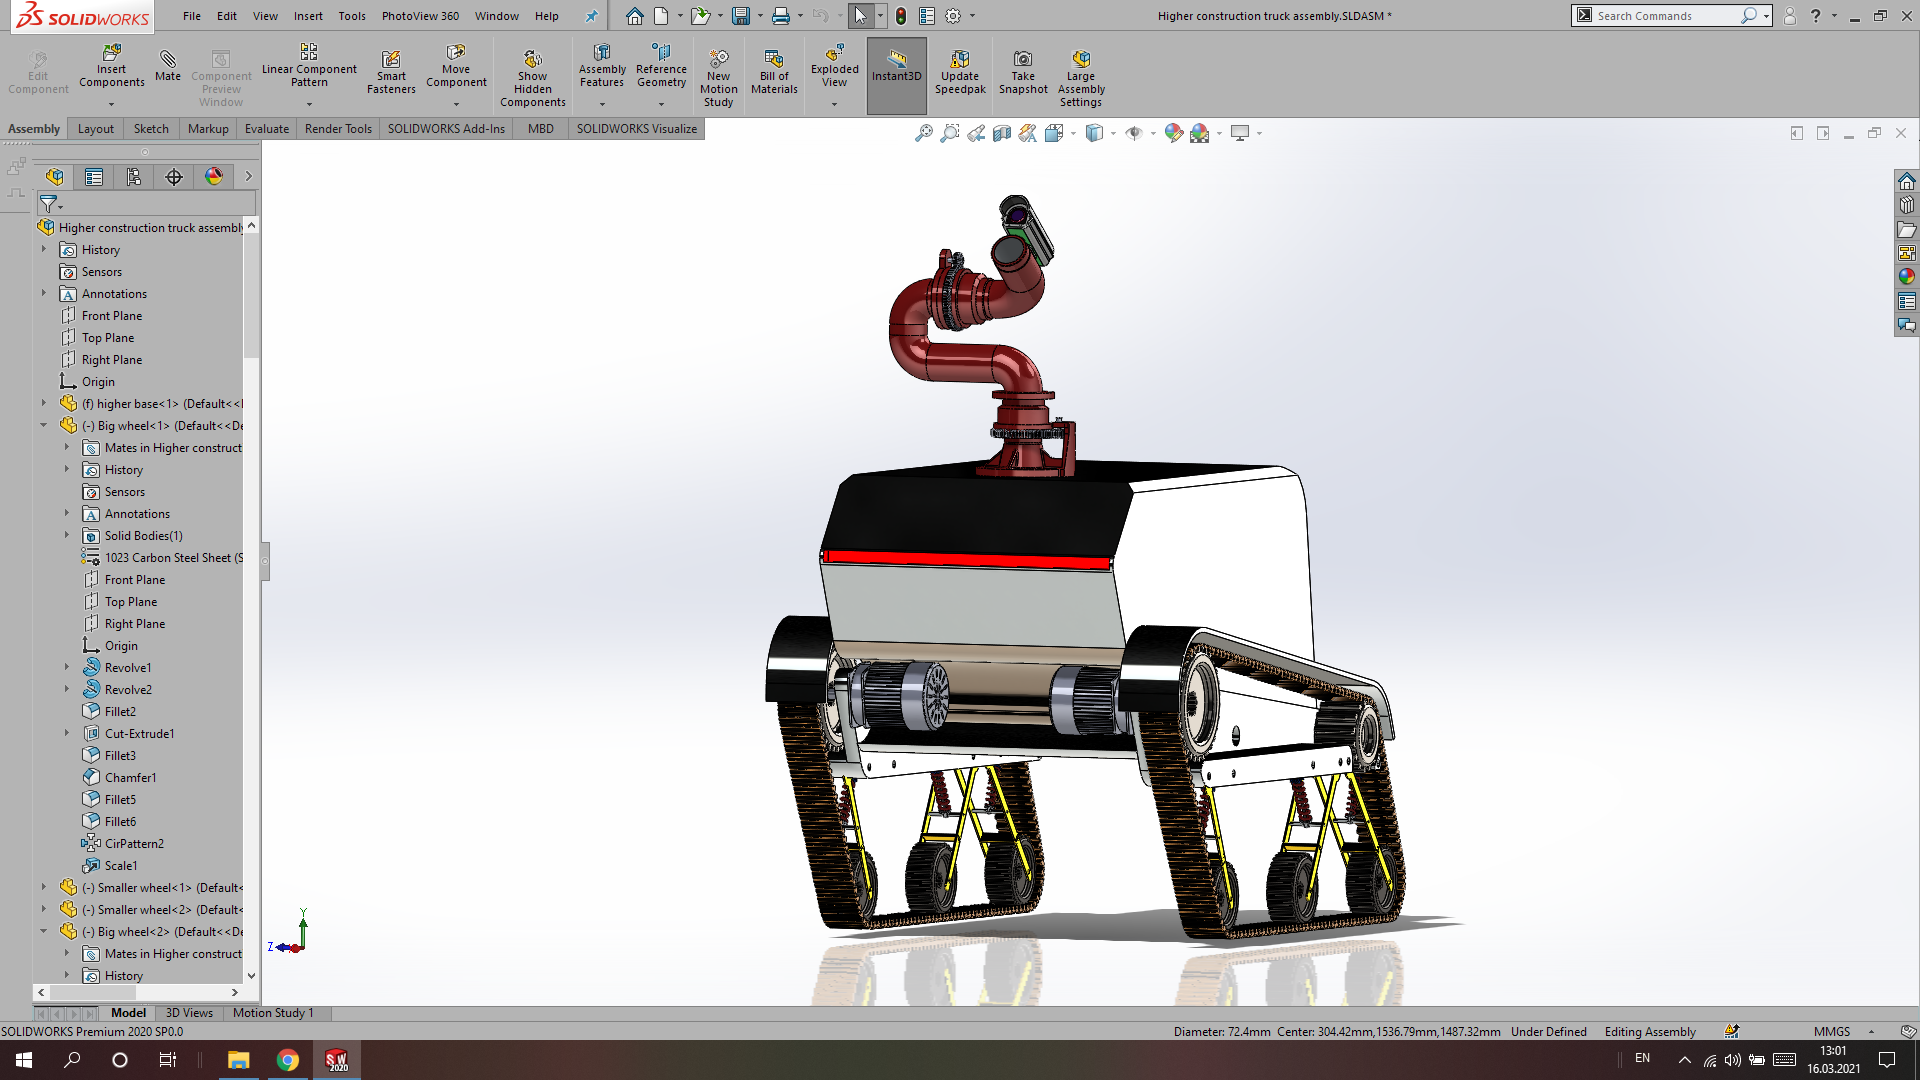
Task: Select the Mate tool
Action: (x=168, y=66)
